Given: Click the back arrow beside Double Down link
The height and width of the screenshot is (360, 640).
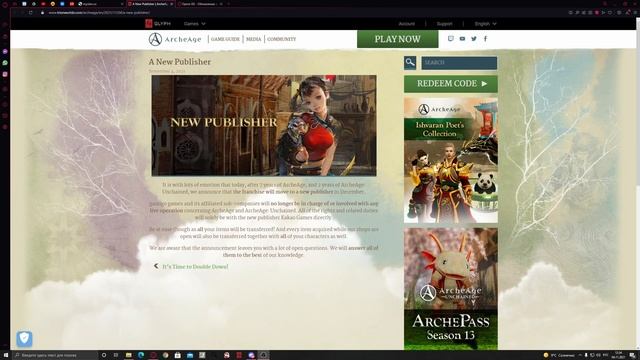Looking at the screenshot, I should tap(156, 266).
